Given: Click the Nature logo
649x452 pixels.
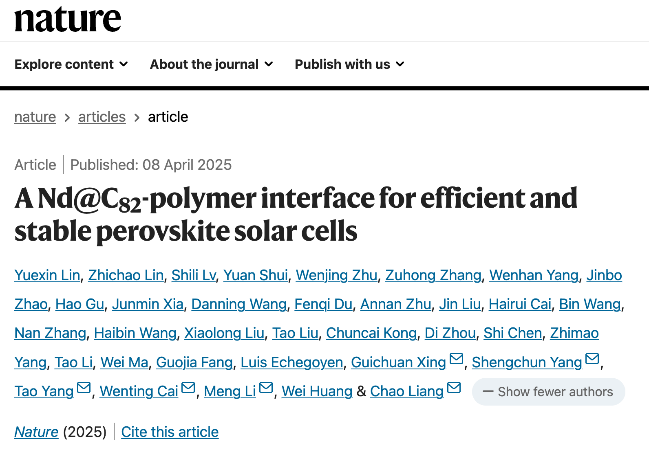Looking at the screenshot, I should click(67, 17).
